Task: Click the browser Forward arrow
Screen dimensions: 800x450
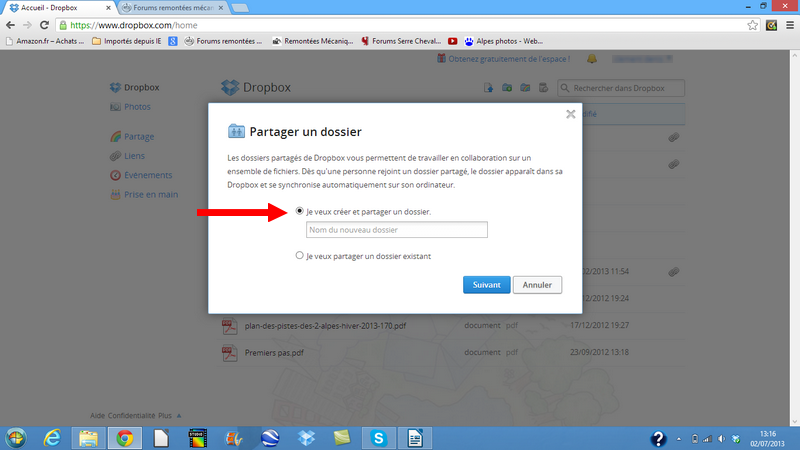Action: pos(27,25)
